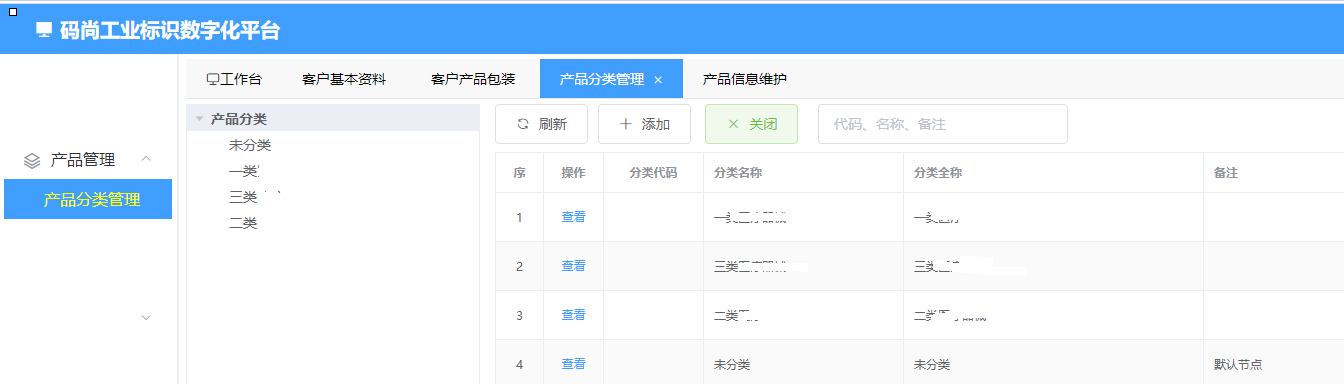Click the 分类代码 column header

tap(653, 173)
